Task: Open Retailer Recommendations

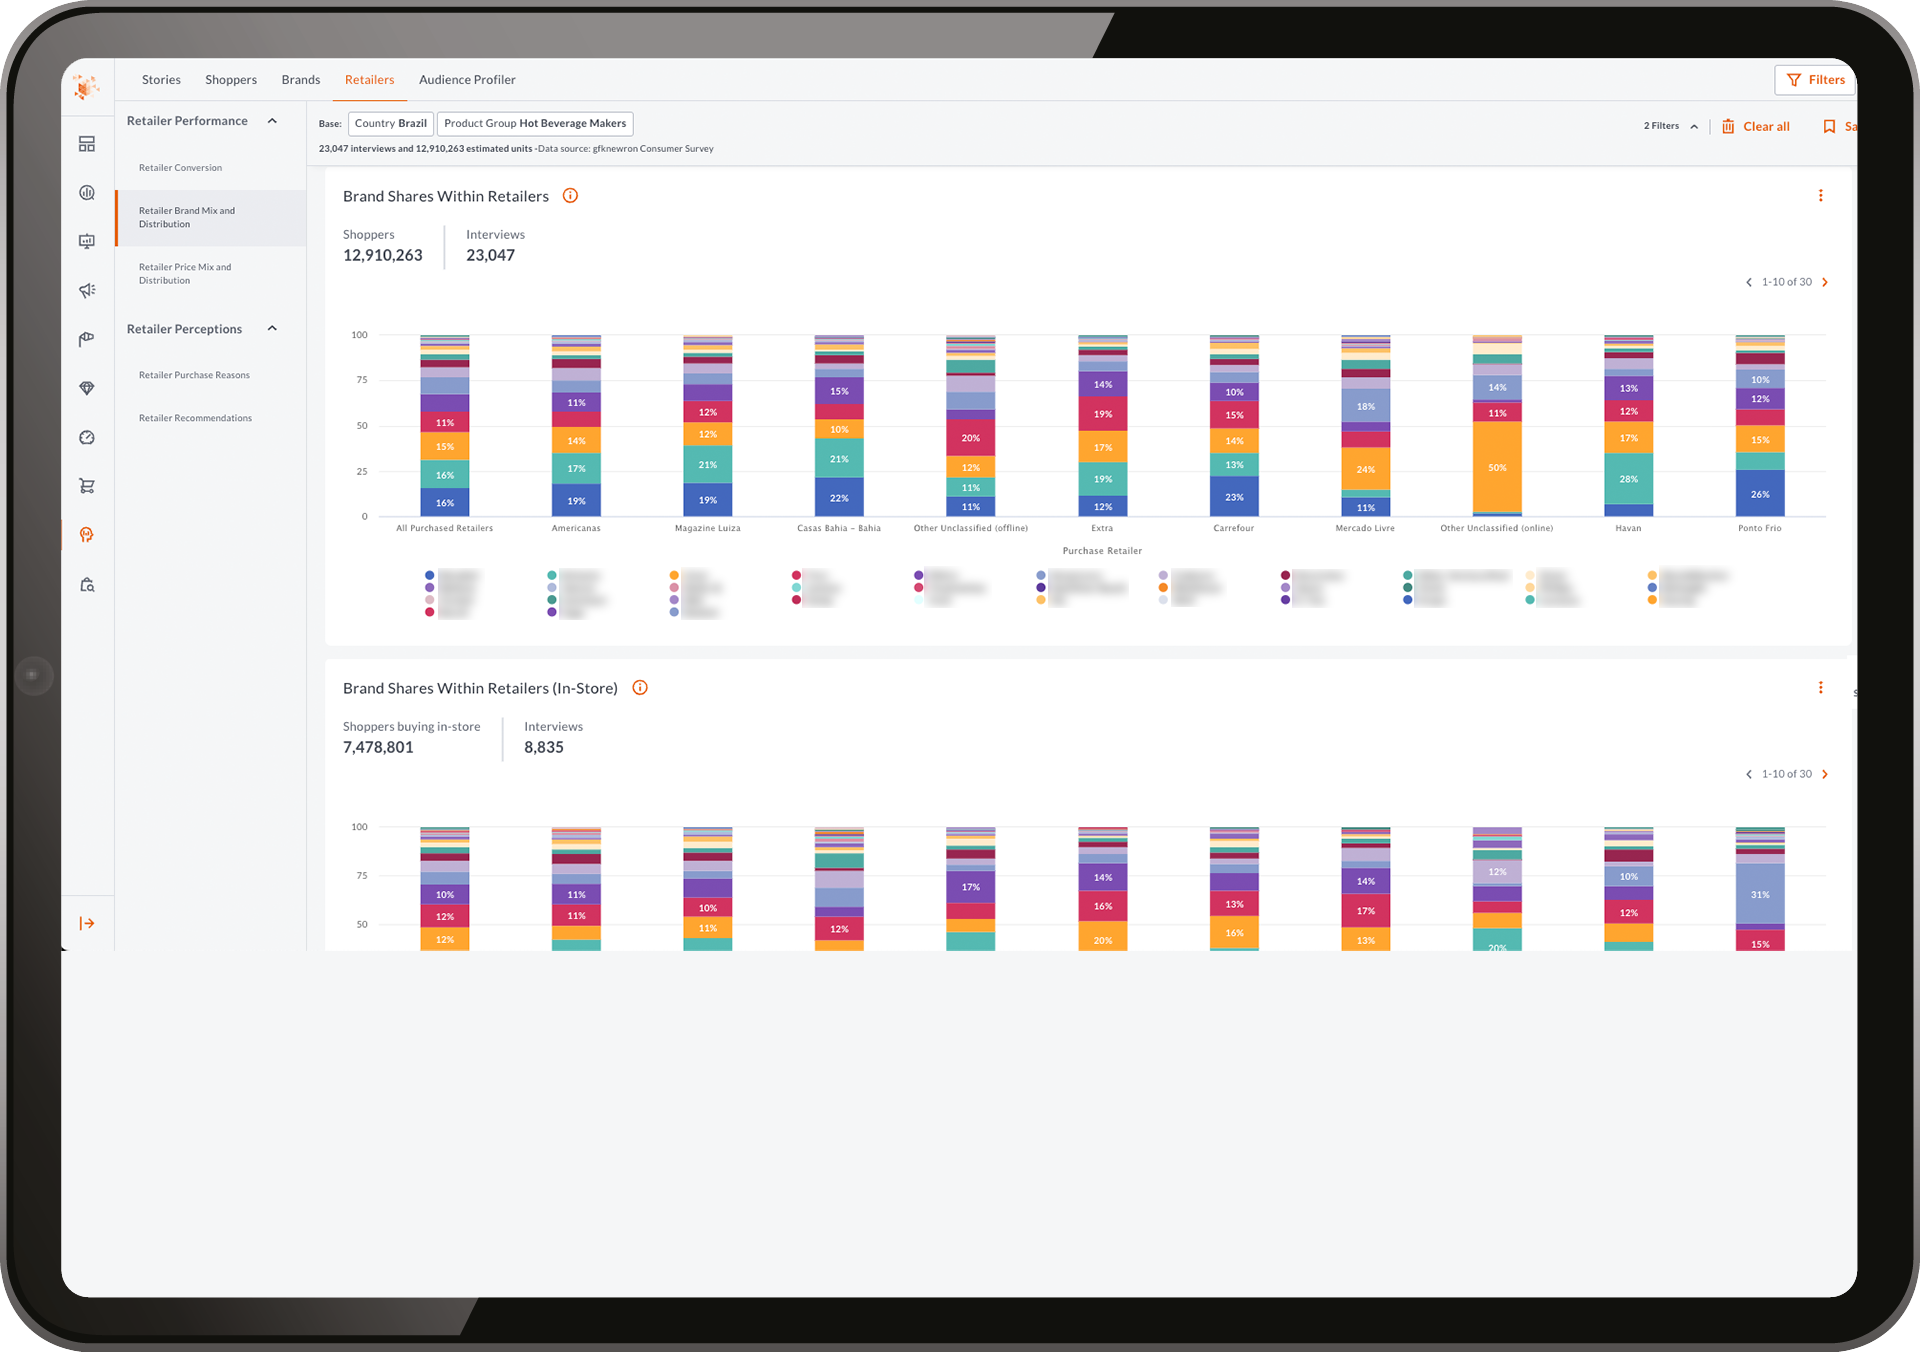Action: 195,418
